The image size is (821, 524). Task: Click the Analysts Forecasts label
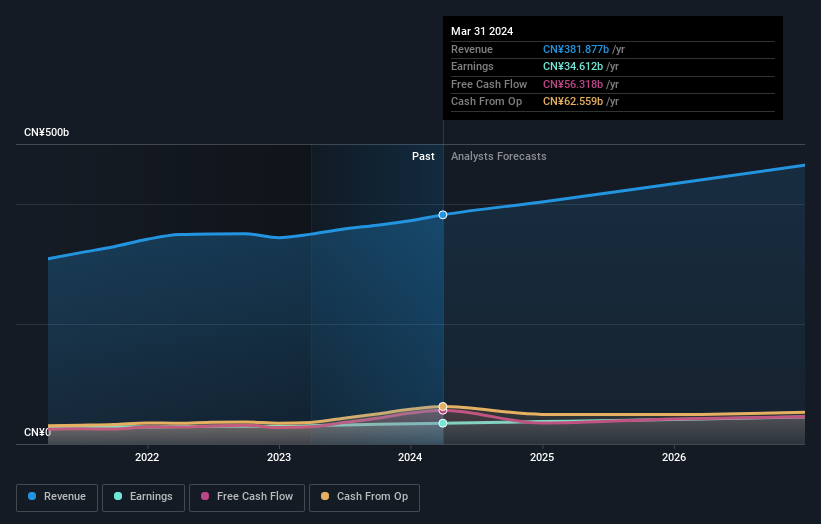pos(498,157)
